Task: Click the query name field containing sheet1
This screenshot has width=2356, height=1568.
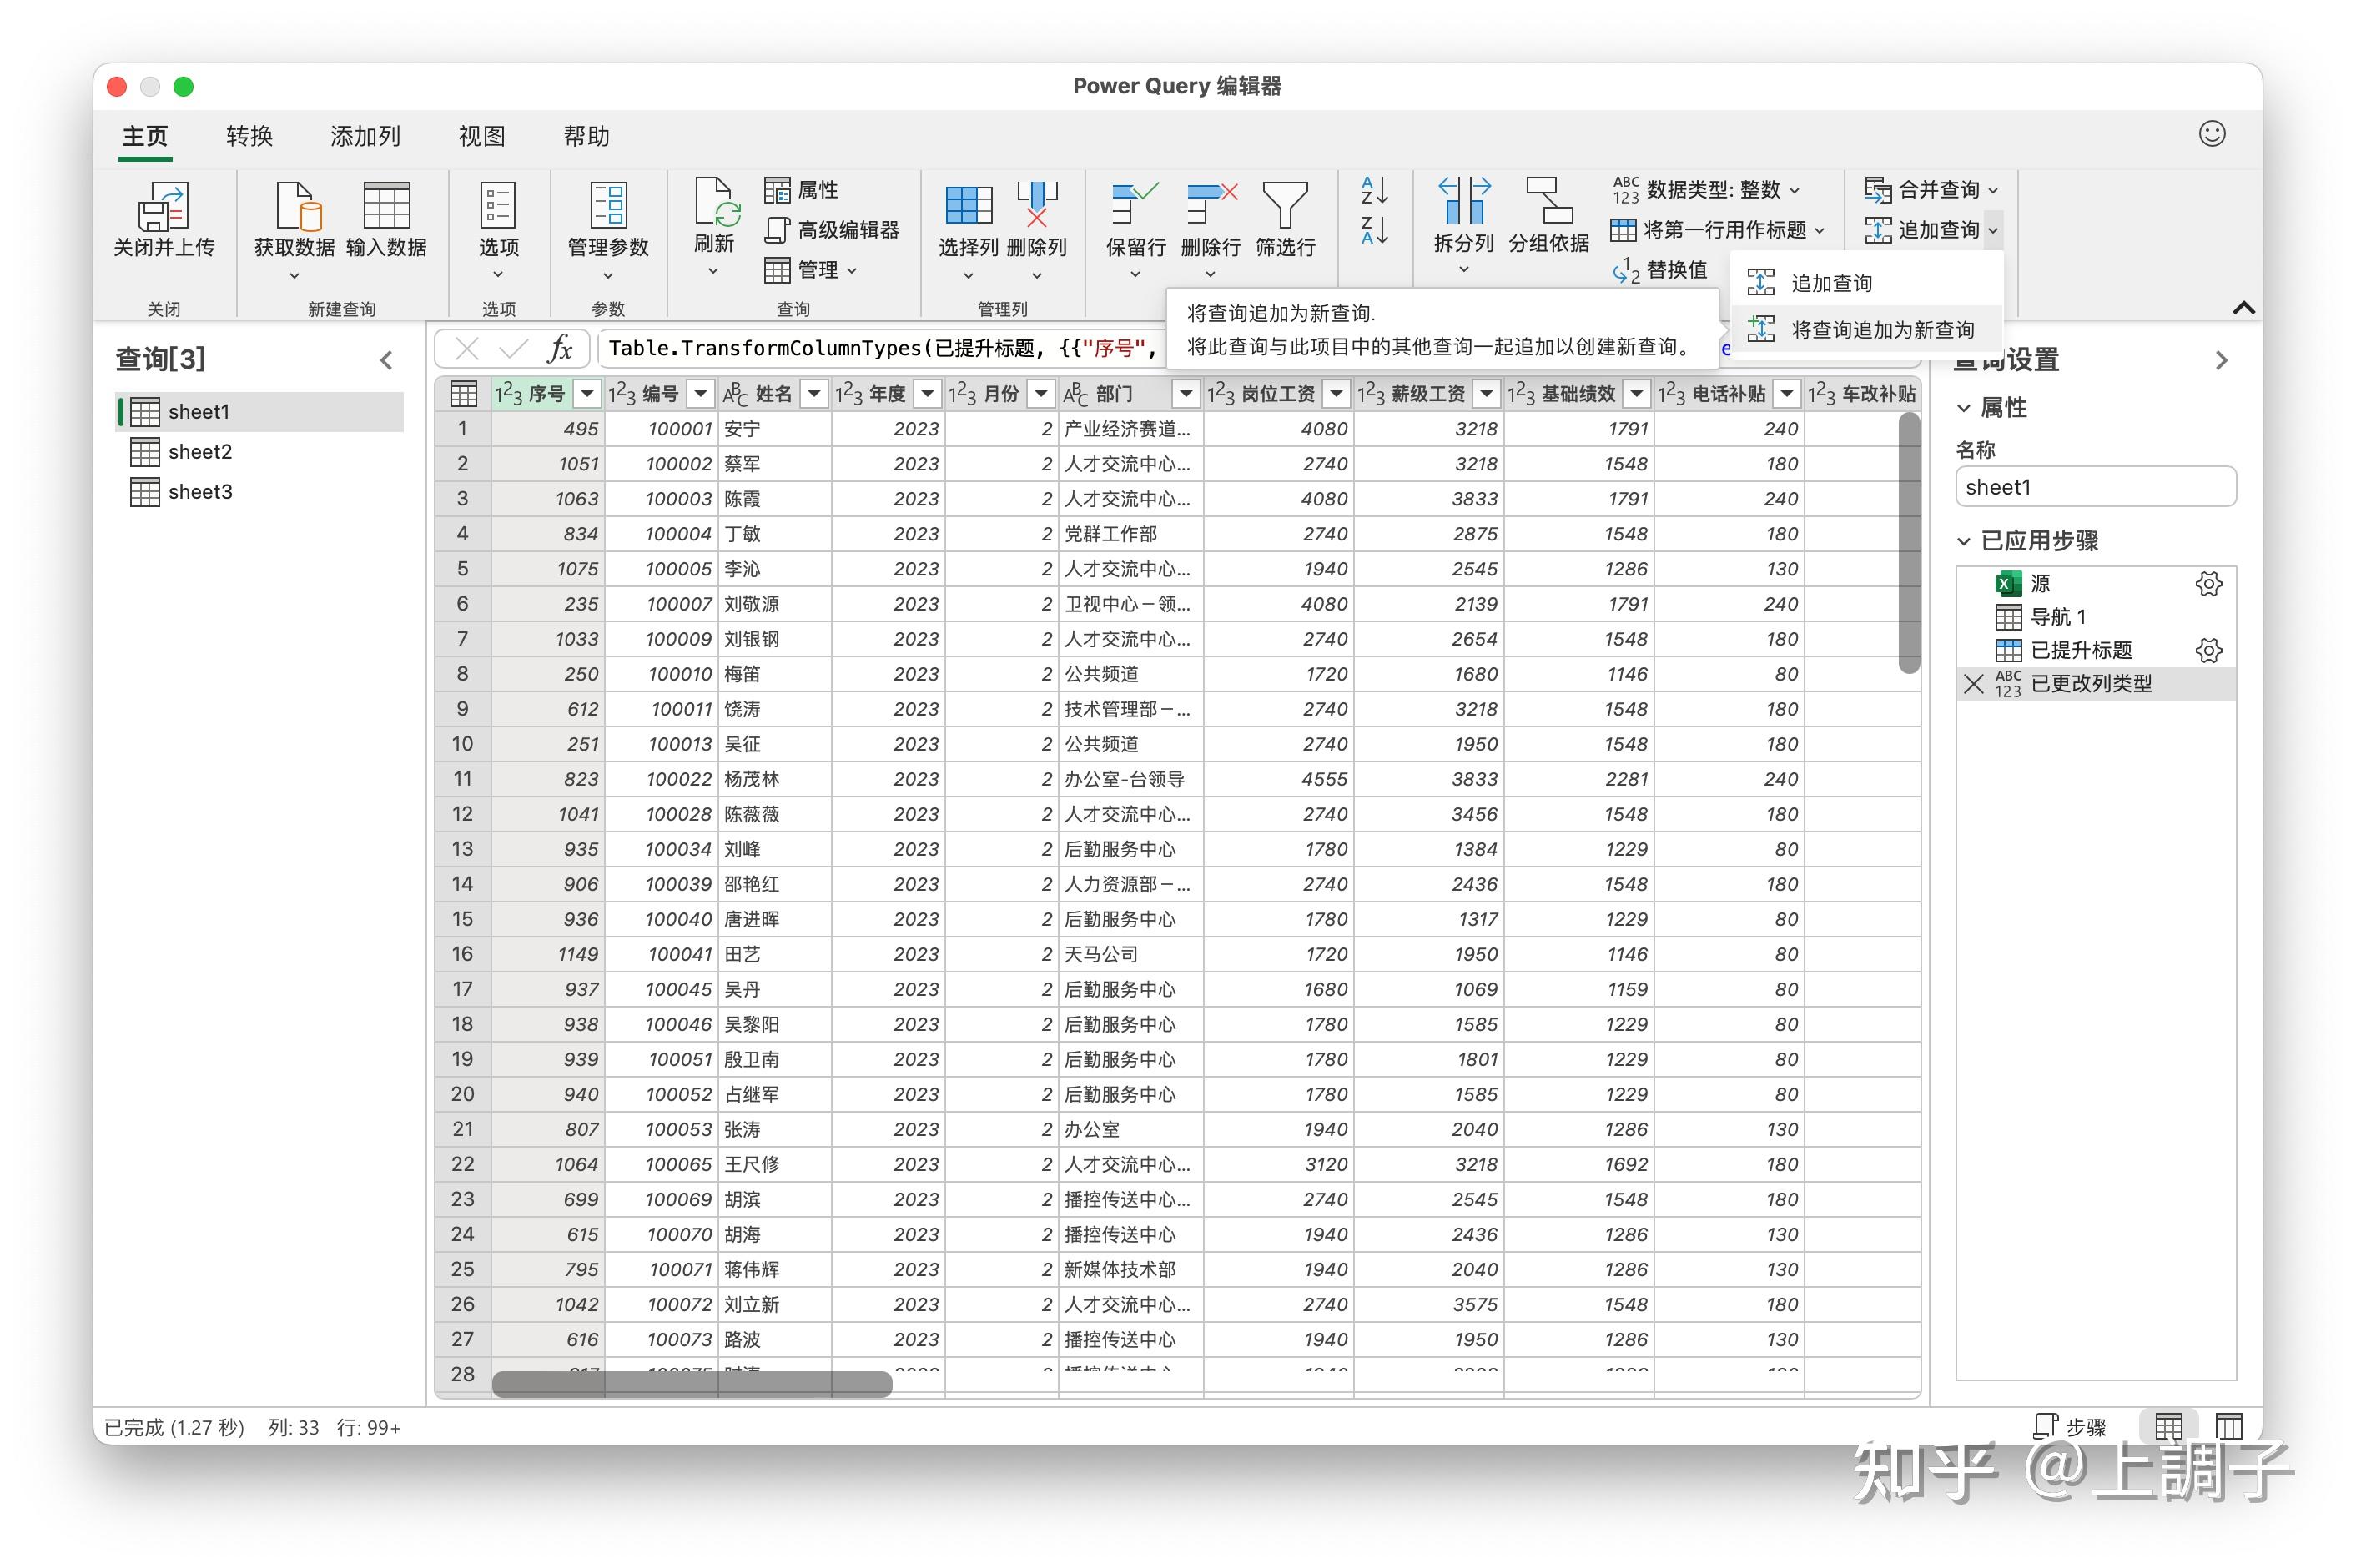Action: point(2094,487)
